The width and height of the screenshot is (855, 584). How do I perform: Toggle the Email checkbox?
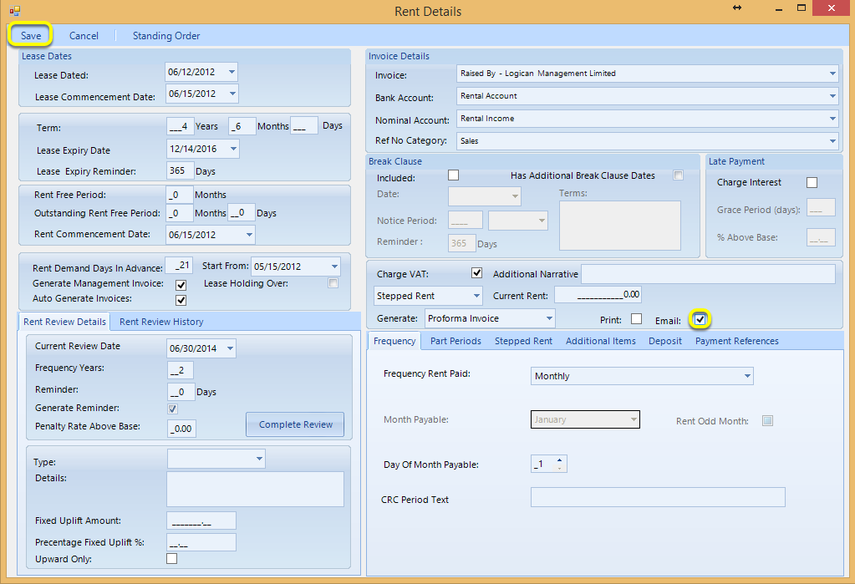(x=700, y=320)
